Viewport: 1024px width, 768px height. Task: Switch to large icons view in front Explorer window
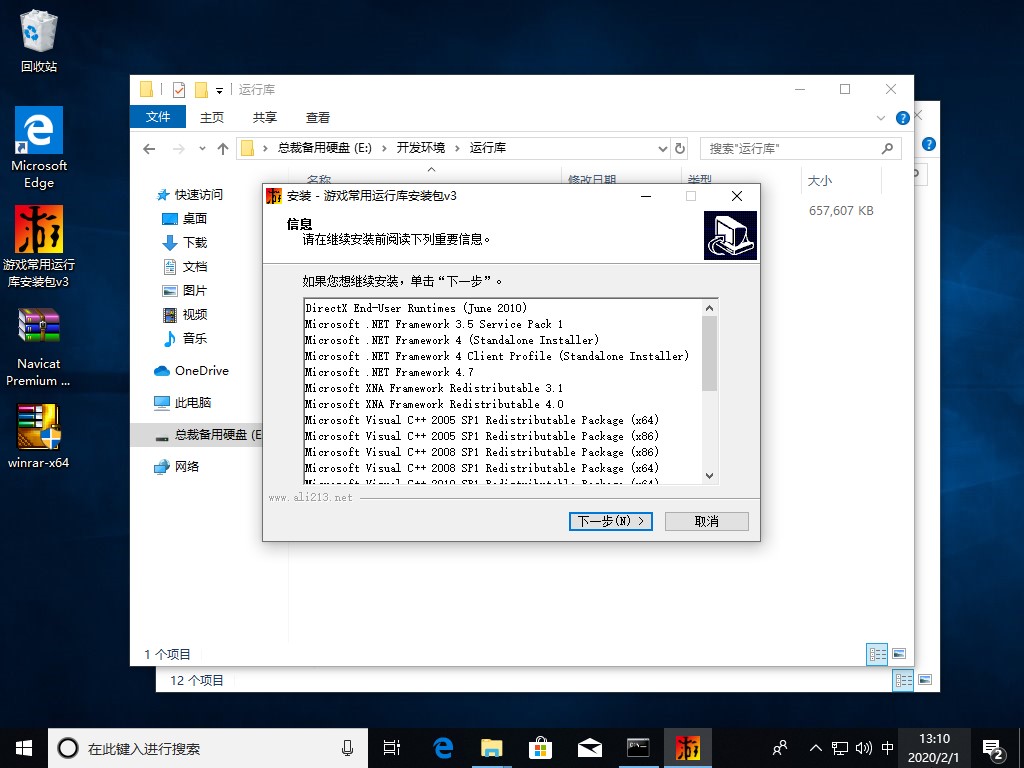pos(899,654)
